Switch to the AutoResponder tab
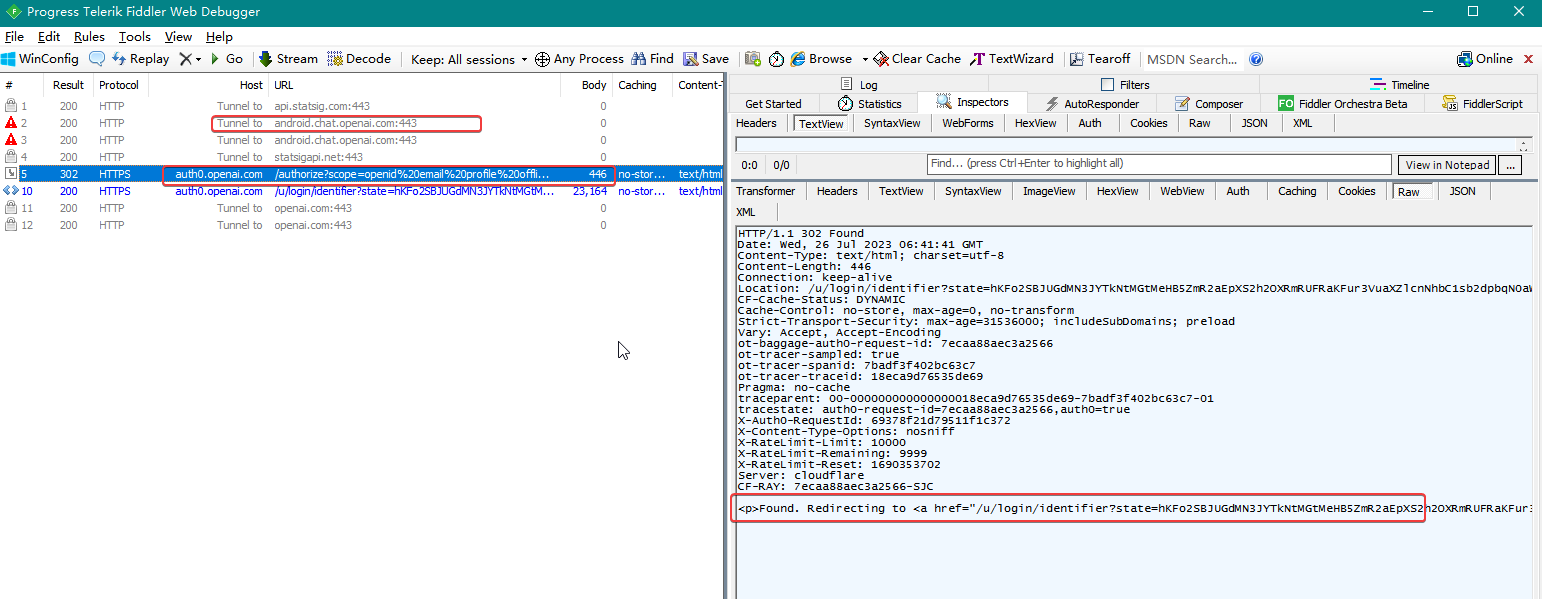The height and width of the screenshot is (599, 1542). coord(1091,104)
